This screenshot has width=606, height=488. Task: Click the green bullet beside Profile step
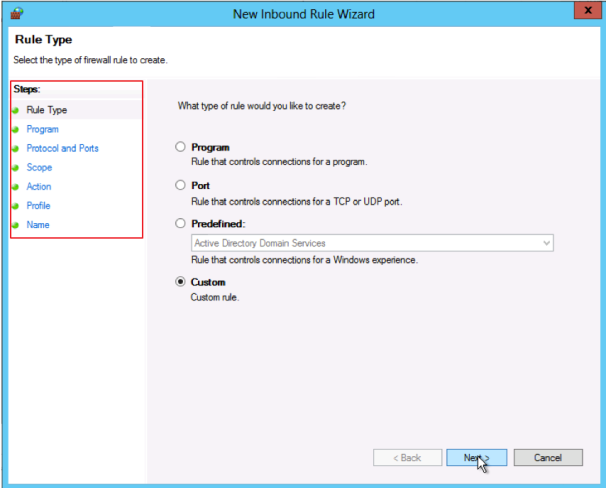(x=15, y=206)
